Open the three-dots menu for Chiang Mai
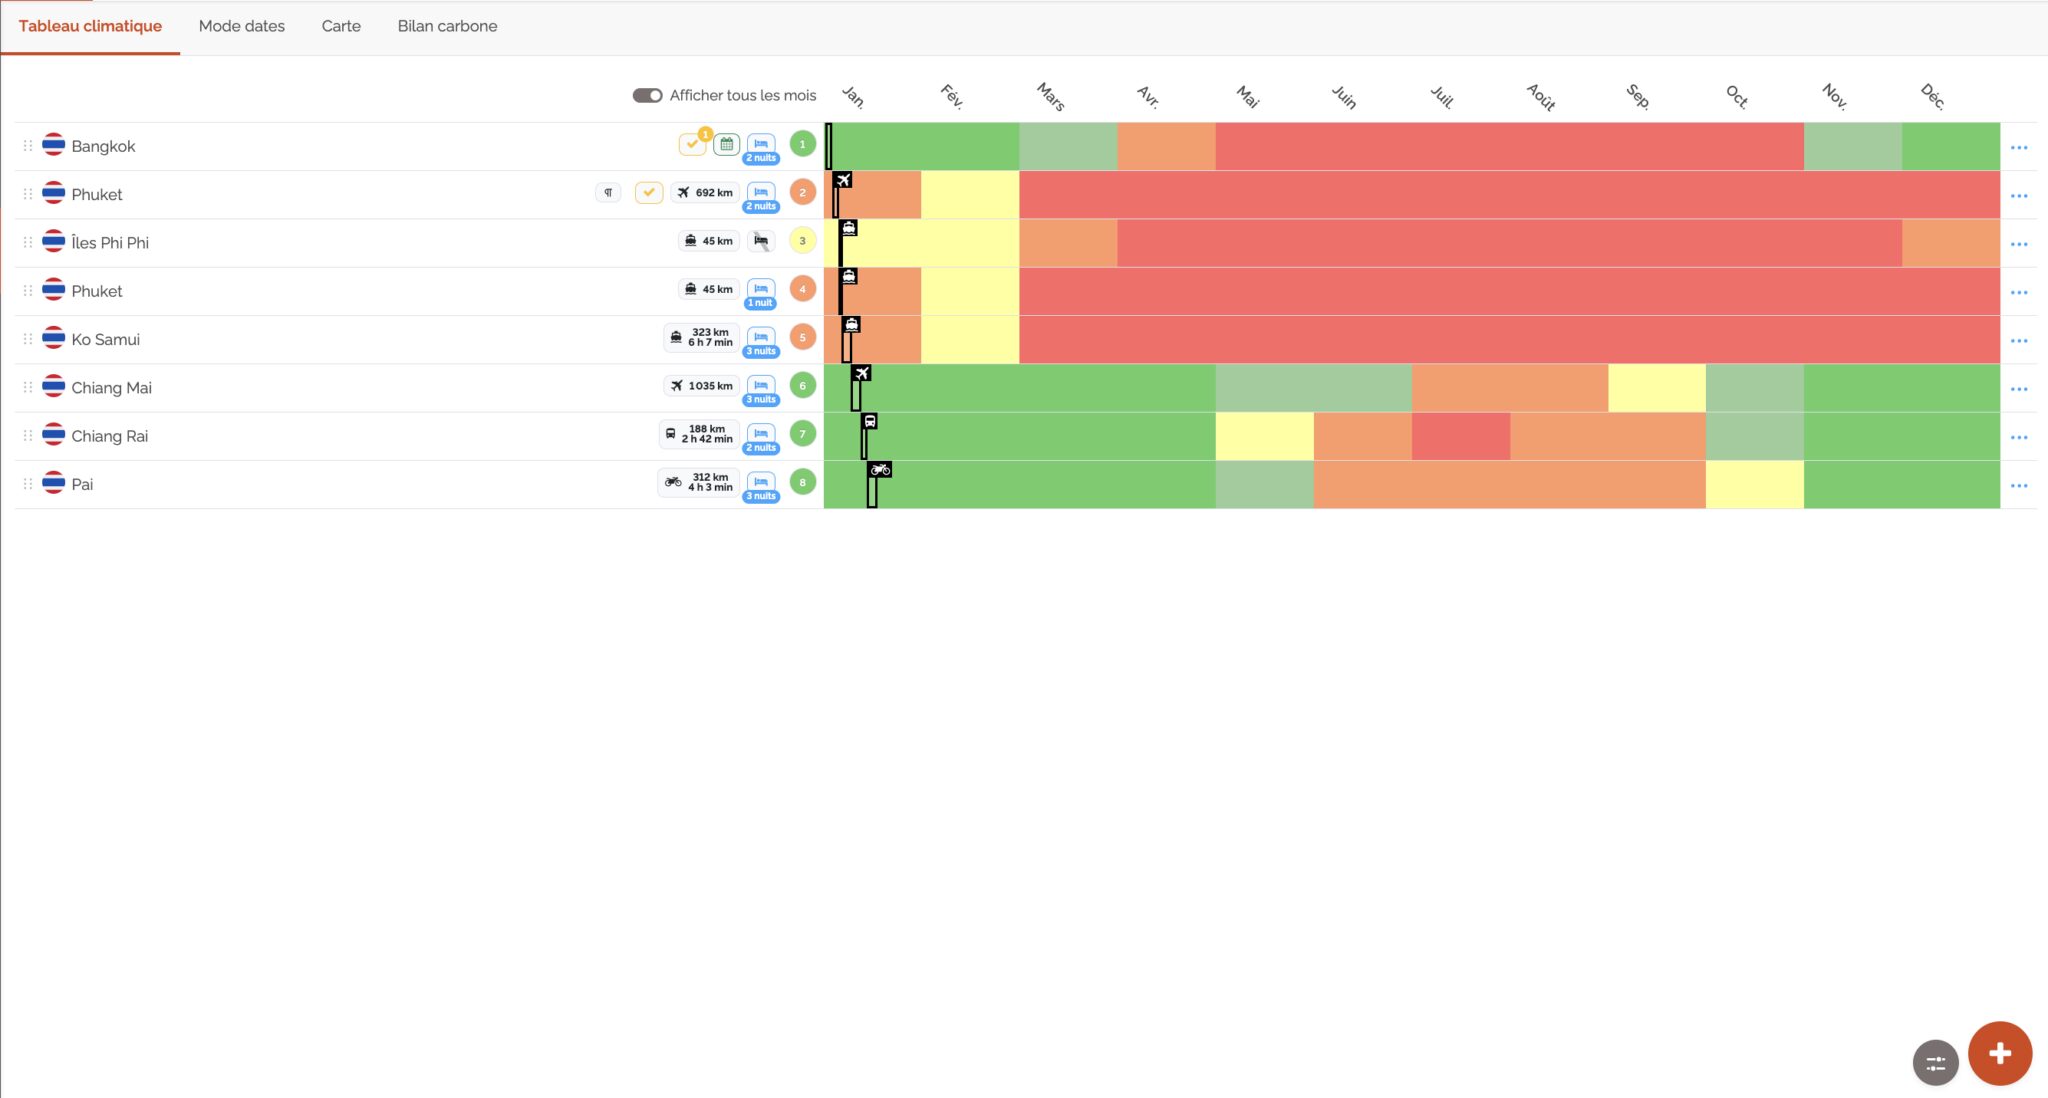The width and height of the screenshot is (2048, 1098). pos(2019,389)
